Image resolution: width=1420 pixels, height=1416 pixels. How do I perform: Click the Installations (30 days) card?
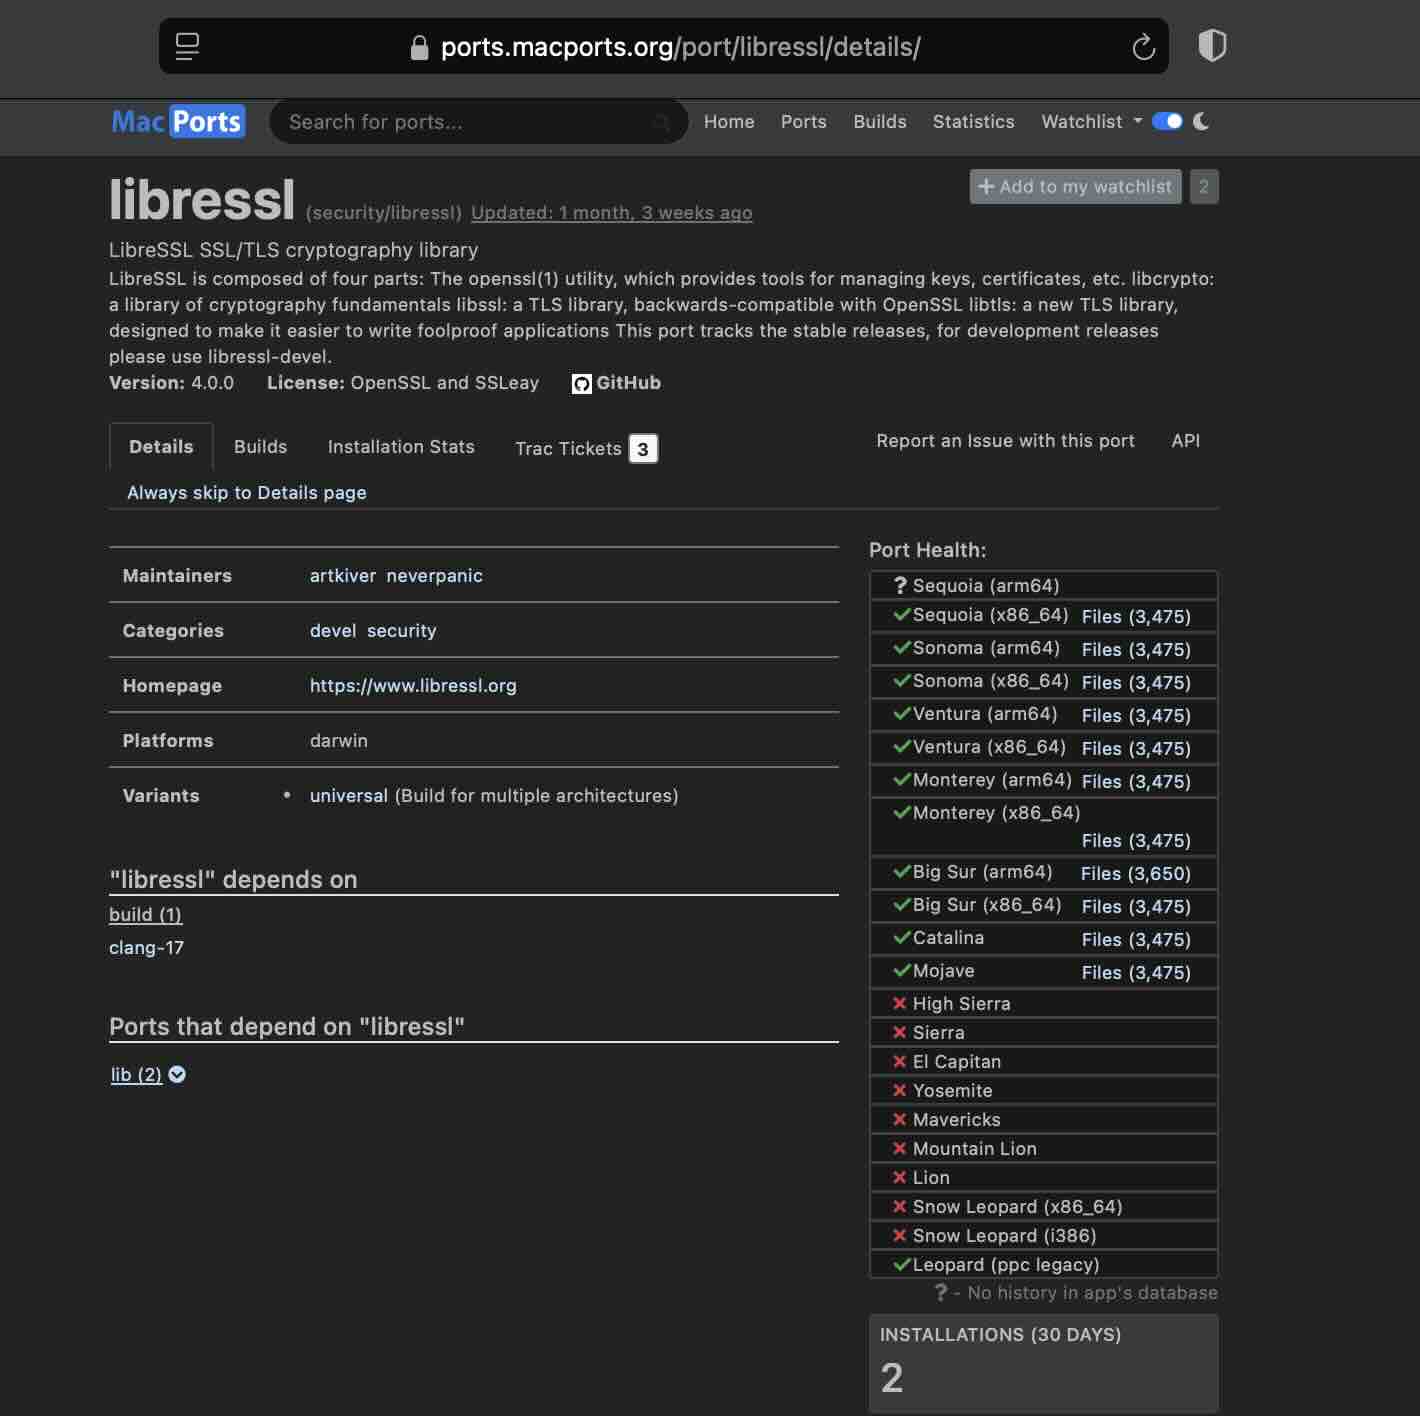(1044, 1363)
